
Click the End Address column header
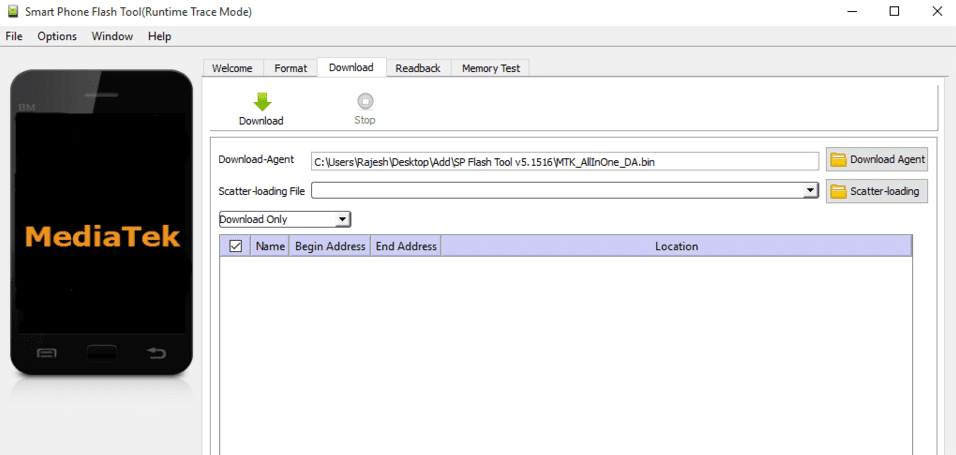pyautogui.click(x=406, y=246)
